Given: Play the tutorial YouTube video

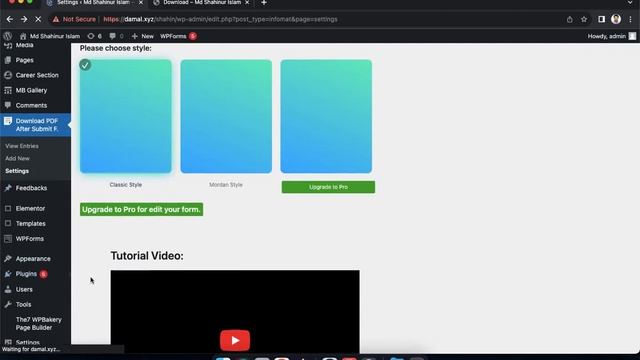Looking at the screenshot, I should coord(235,340).
